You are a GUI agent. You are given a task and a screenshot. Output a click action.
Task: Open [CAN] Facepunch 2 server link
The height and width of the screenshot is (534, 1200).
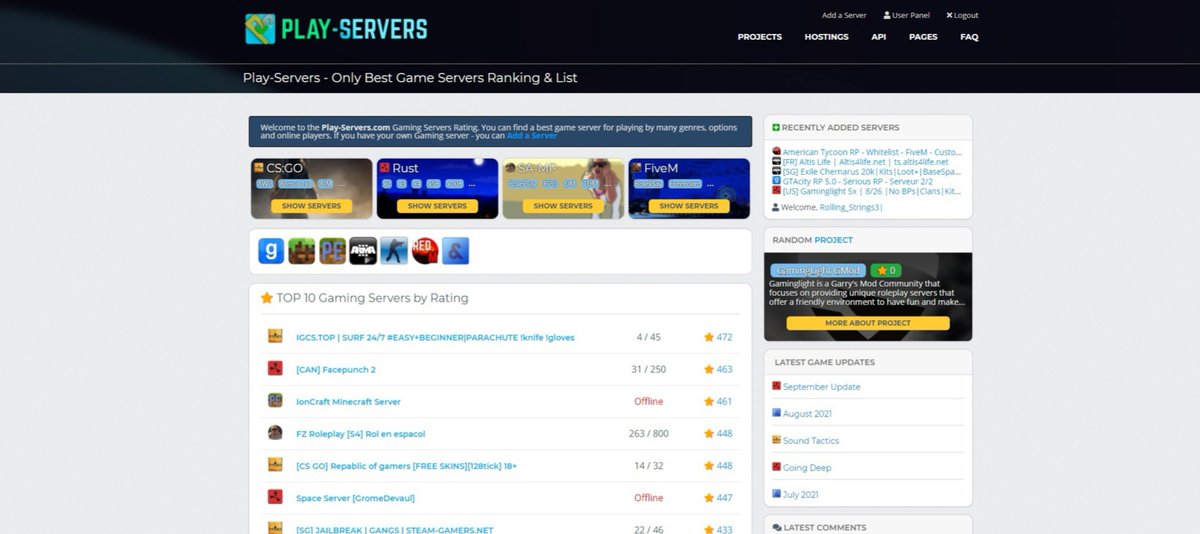point(336,369)
